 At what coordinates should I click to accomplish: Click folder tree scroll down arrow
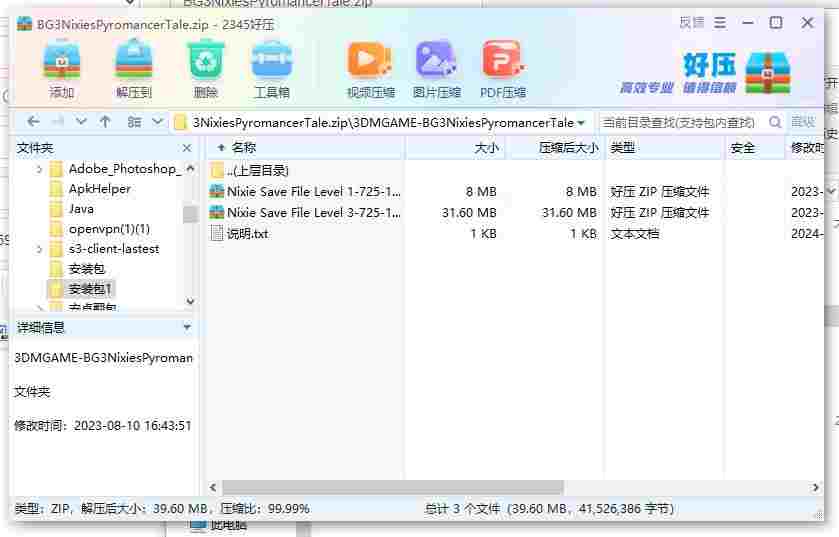[x=190, y=302]
